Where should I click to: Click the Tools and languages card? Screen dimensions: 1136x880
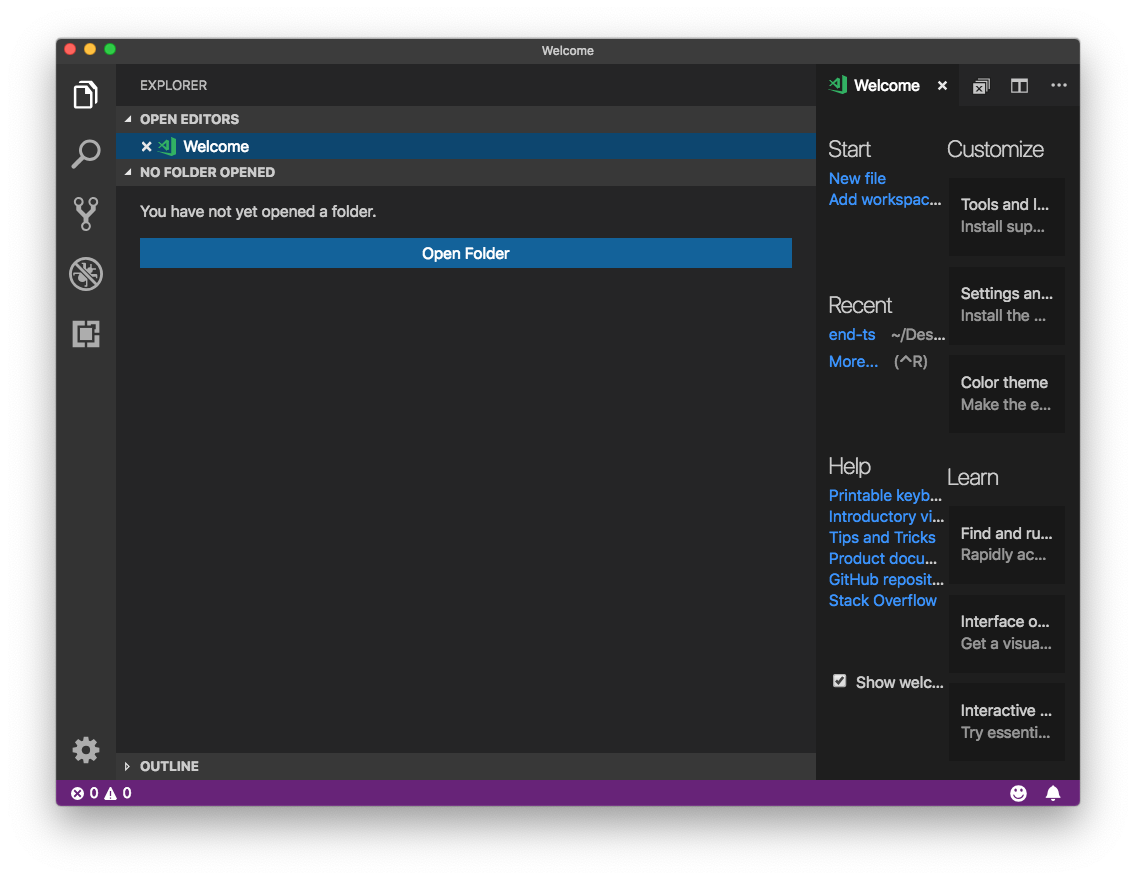coord(1007,216)
